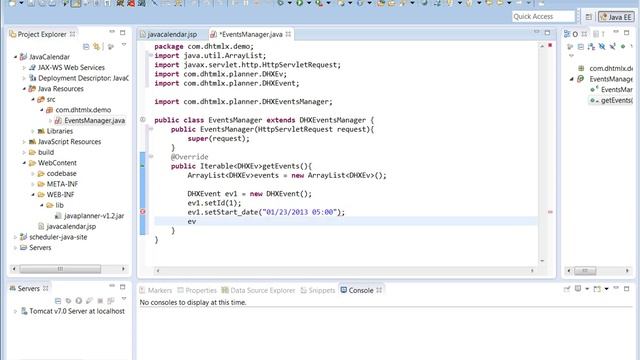Maximize the editor area
Screen dimensions: 640x360
[547, 33]
